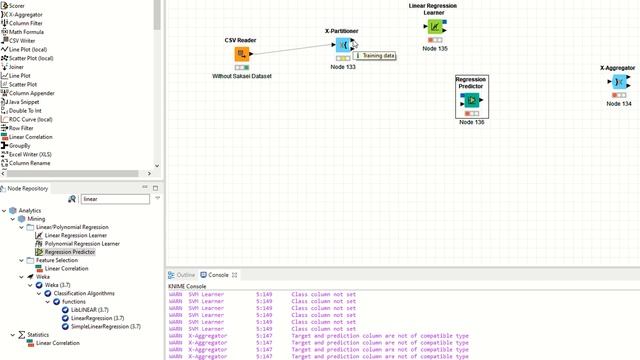Activate the Node Repository tab
Image resolution: width=640 pixels, height=360 pixels.
(x=24, y=188)
